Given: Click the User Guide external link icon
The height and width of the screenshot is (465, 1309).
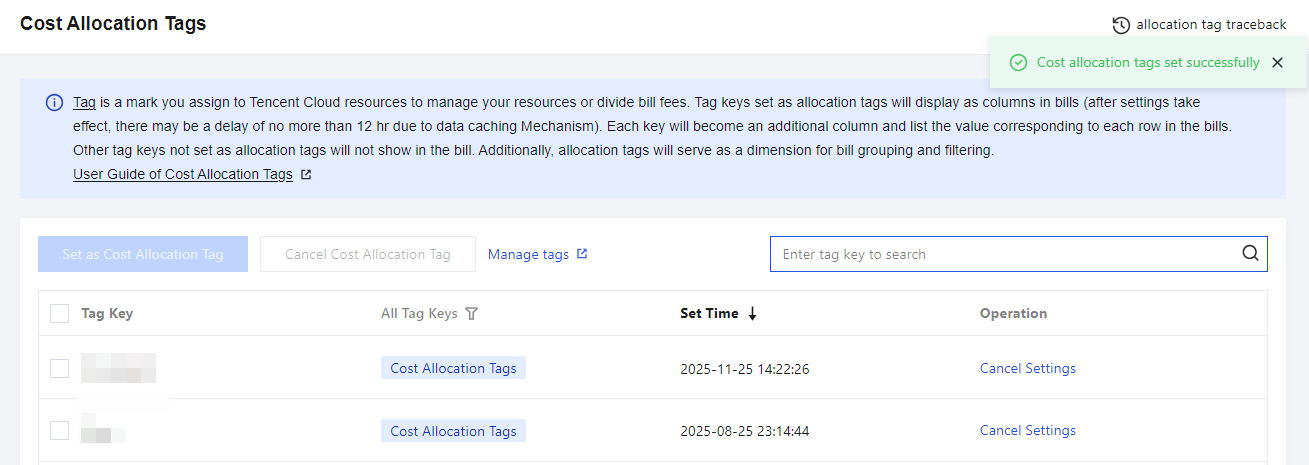Looking at the screenshot, I should [x=306, y=175].
